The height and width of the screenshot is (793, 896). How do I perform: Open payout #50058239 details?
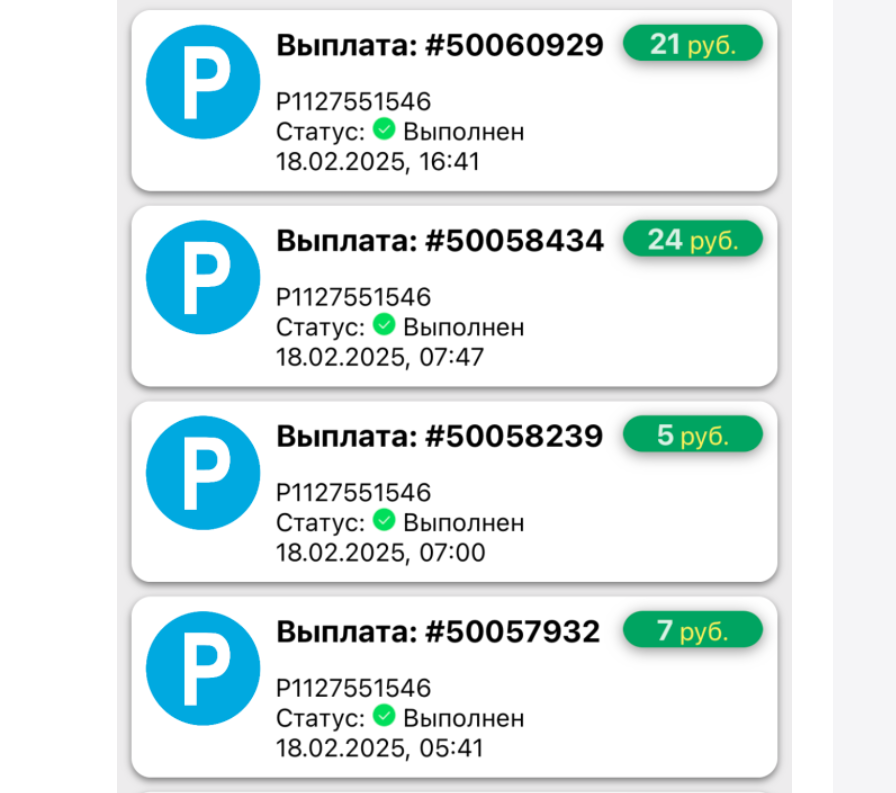(x=440, y=435)
